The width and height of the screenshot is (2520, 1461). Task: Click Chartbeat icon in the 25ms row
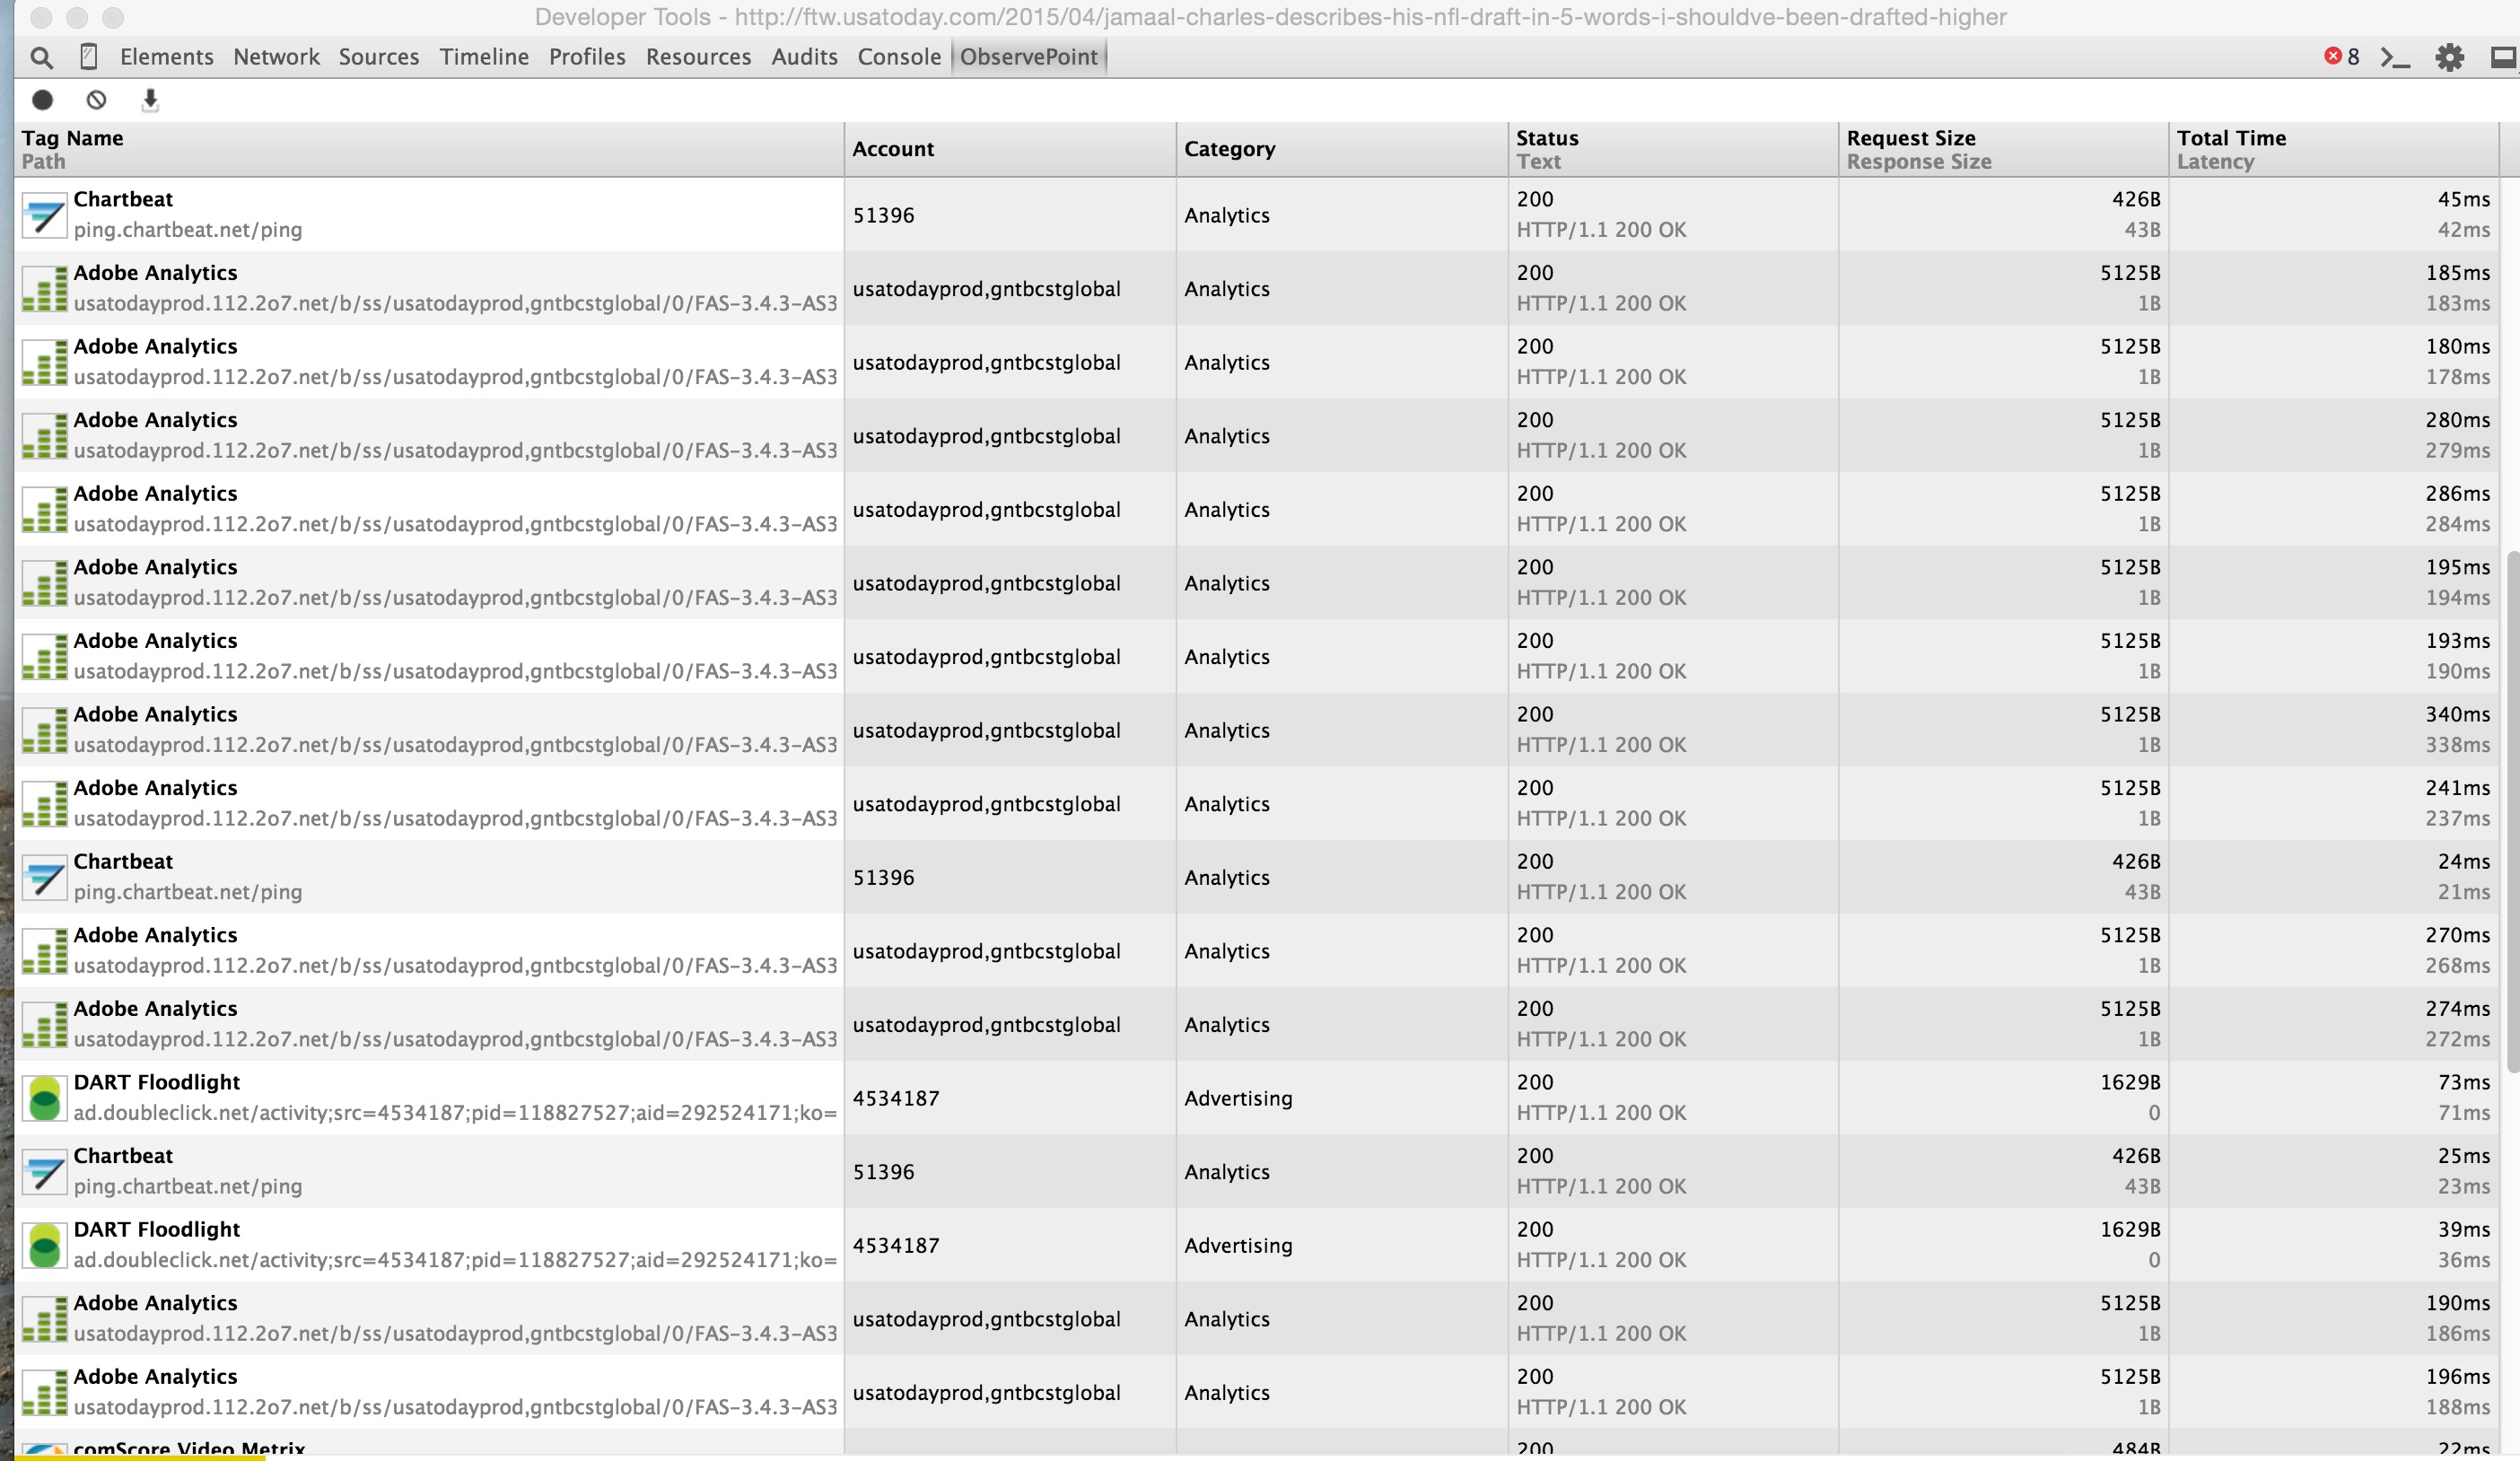coord(45,1172)
